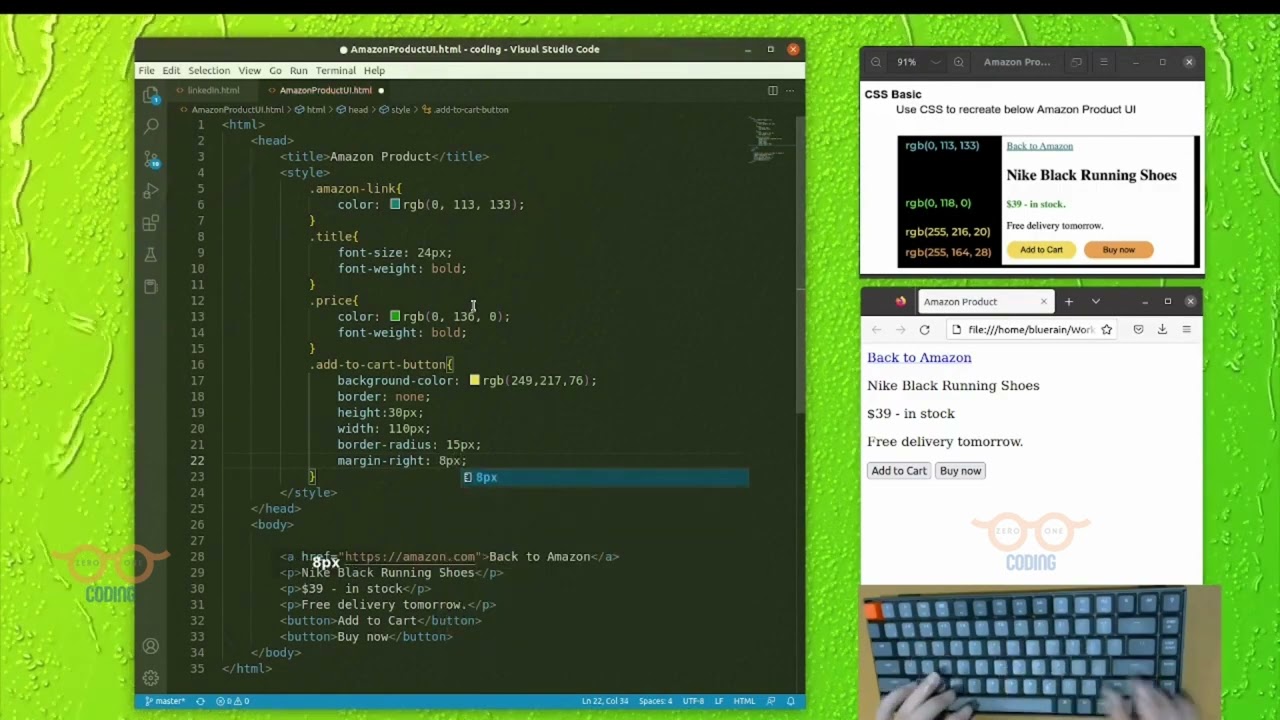Open the Help menu
This screenshot has height=720, width=1280.
374,70
